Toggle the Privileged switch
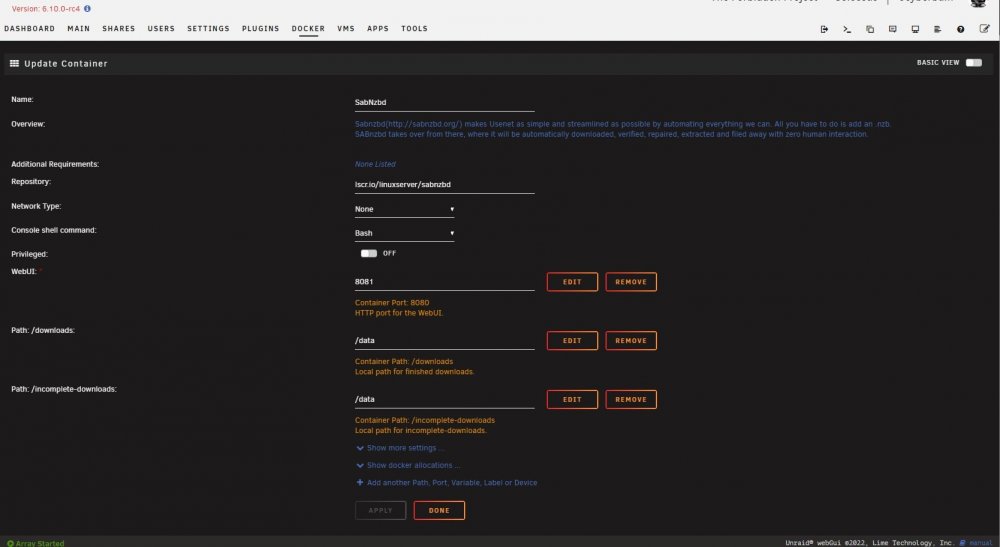 click(x=369, y=253)
